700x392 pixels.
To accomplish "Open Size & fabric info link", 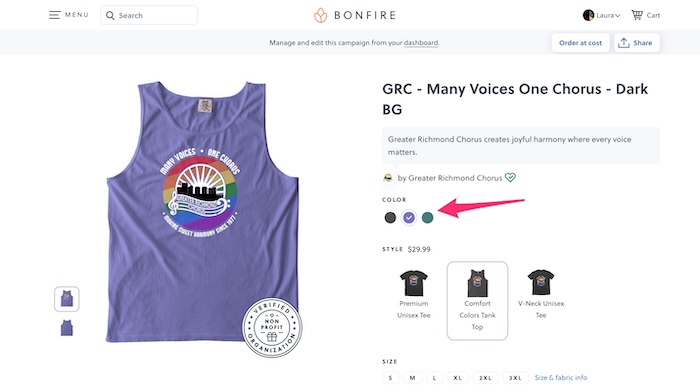I will pyautogui.click(x=561, y=378).
